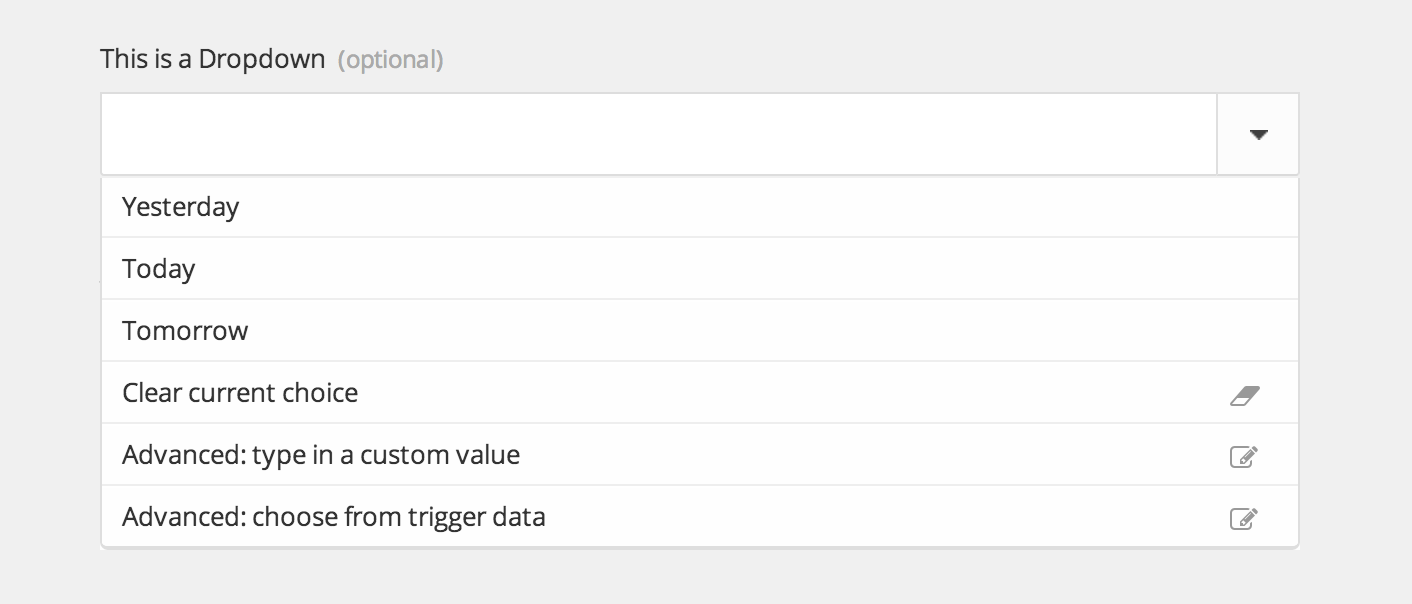Focus the empty dropdown input field
The image size is (1412, 604).
659,134
